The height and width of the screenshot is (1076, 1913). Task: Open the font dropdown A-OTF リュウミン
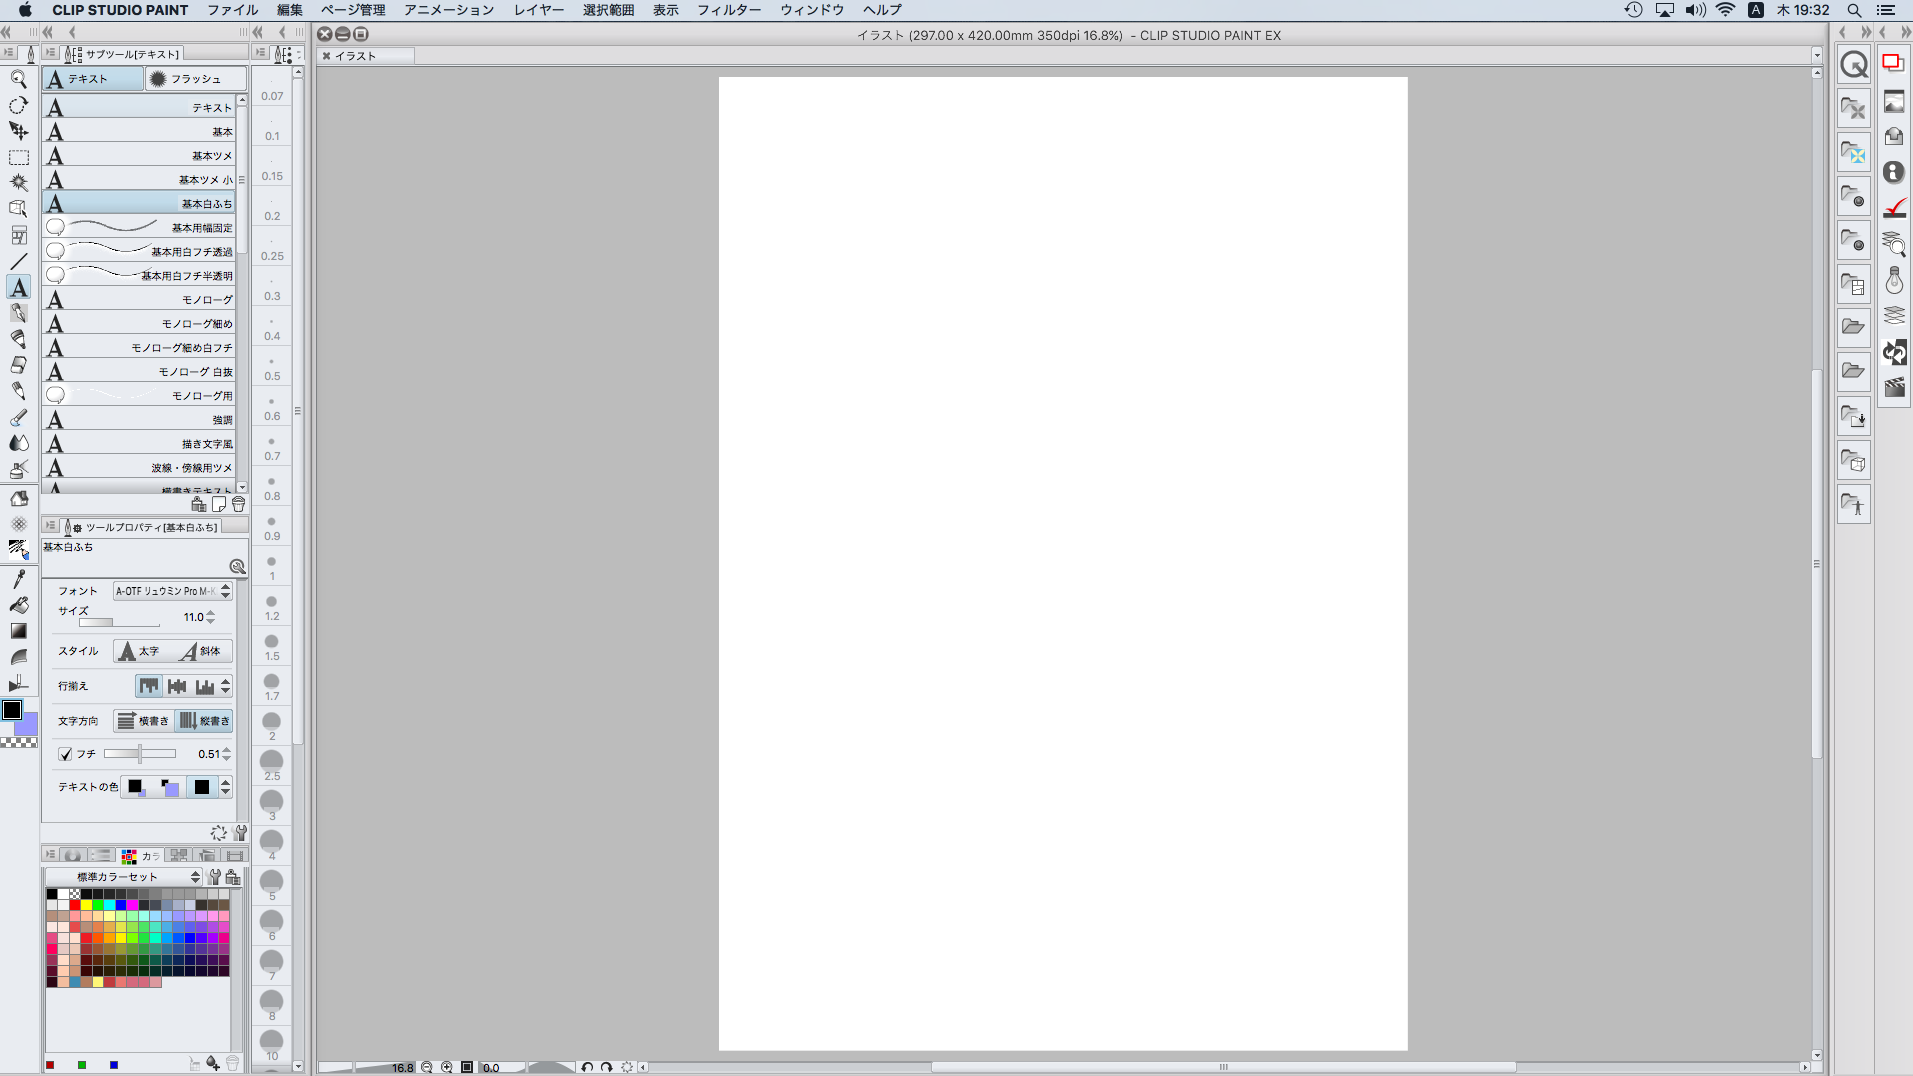173,591
